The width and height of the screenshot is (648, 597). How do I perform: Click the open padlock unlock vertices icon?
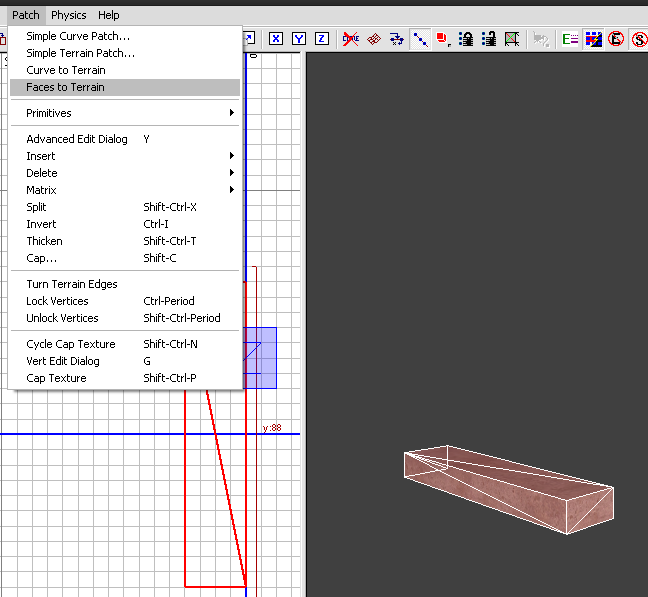click(x=489, y=39)
